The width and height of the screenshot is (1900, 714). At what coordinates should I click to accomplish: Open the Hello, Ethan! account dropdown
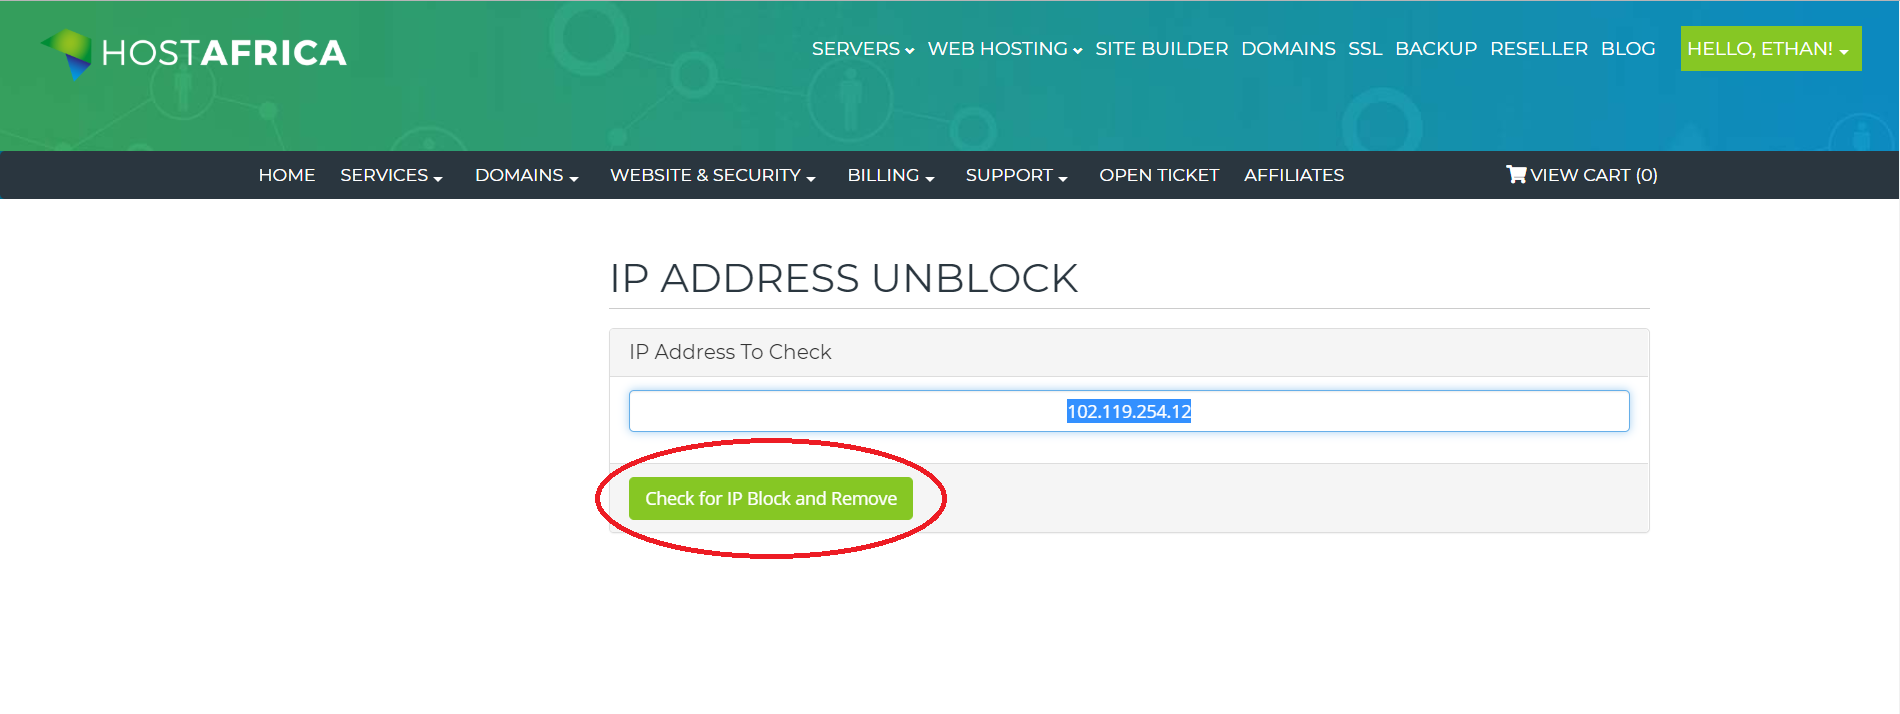(1771, 48)
